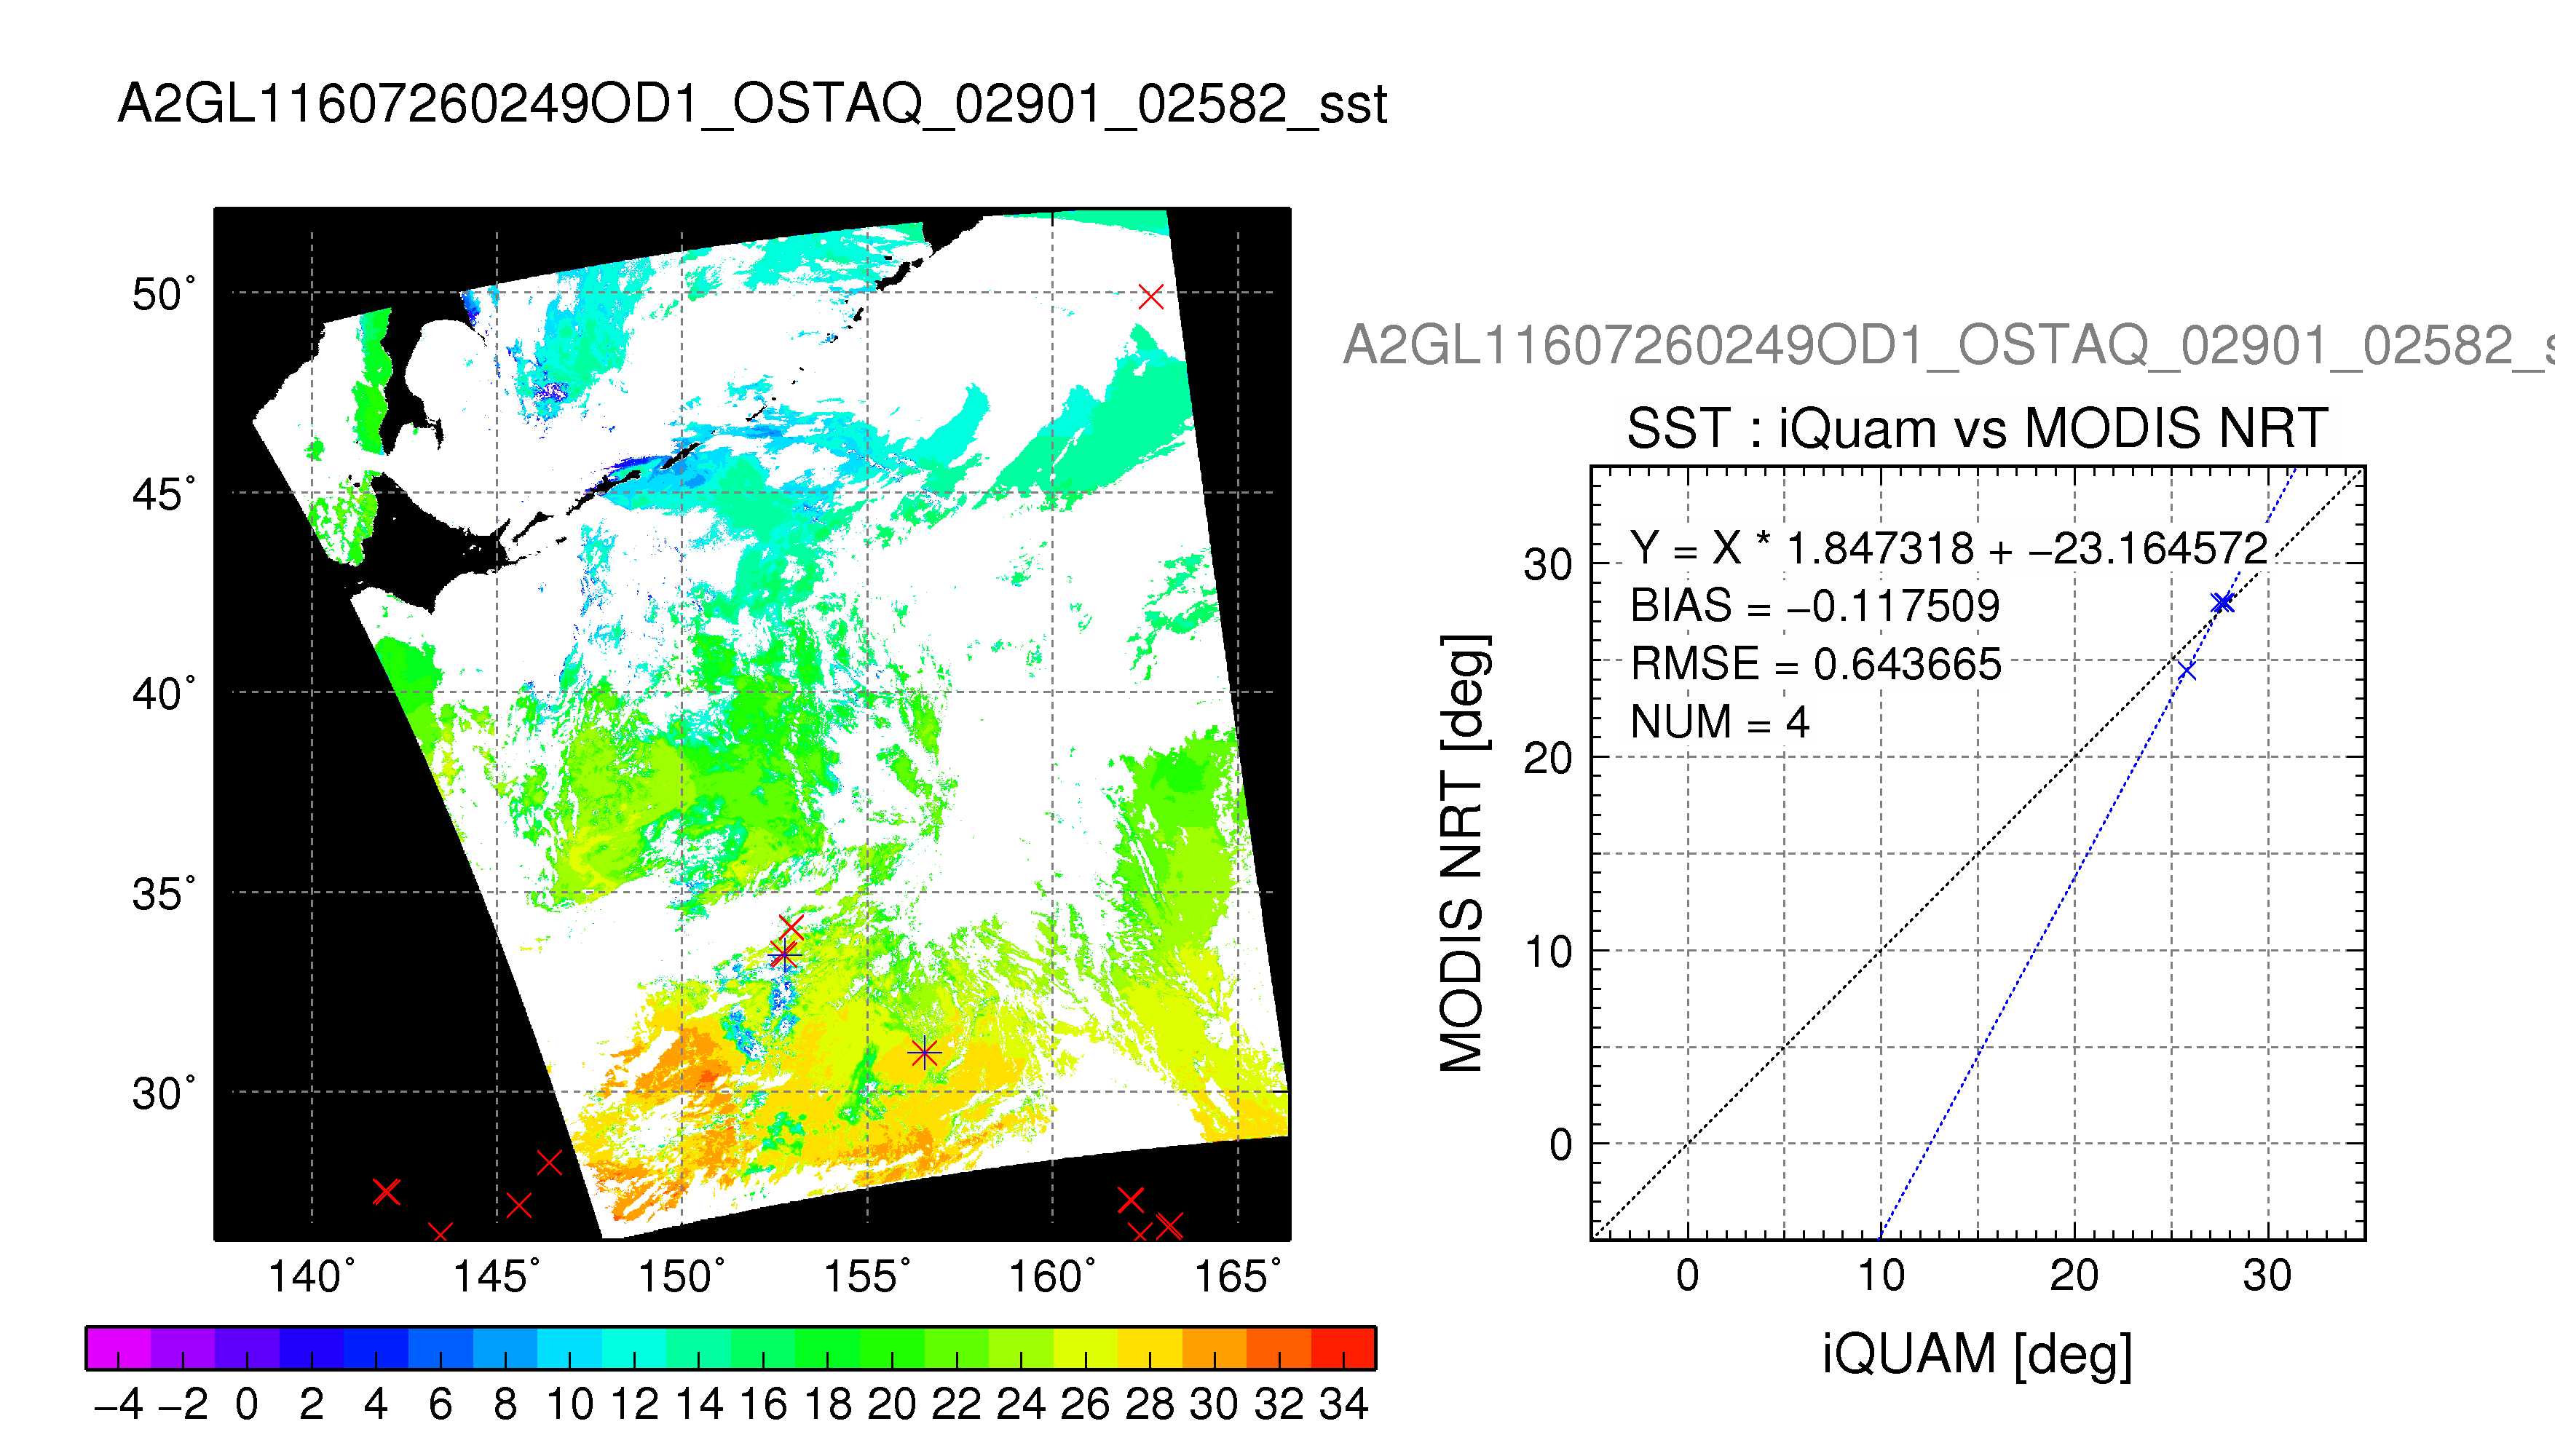Click the '–4' label under the colorbar
2555x1456 pixels.
coord(118,1405)
